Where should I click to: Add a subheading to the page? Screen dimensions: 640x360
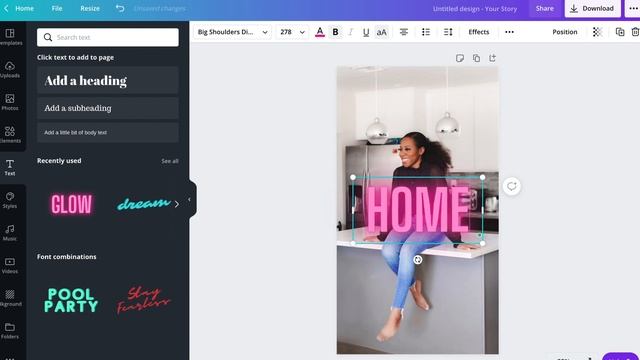[108, 108]
